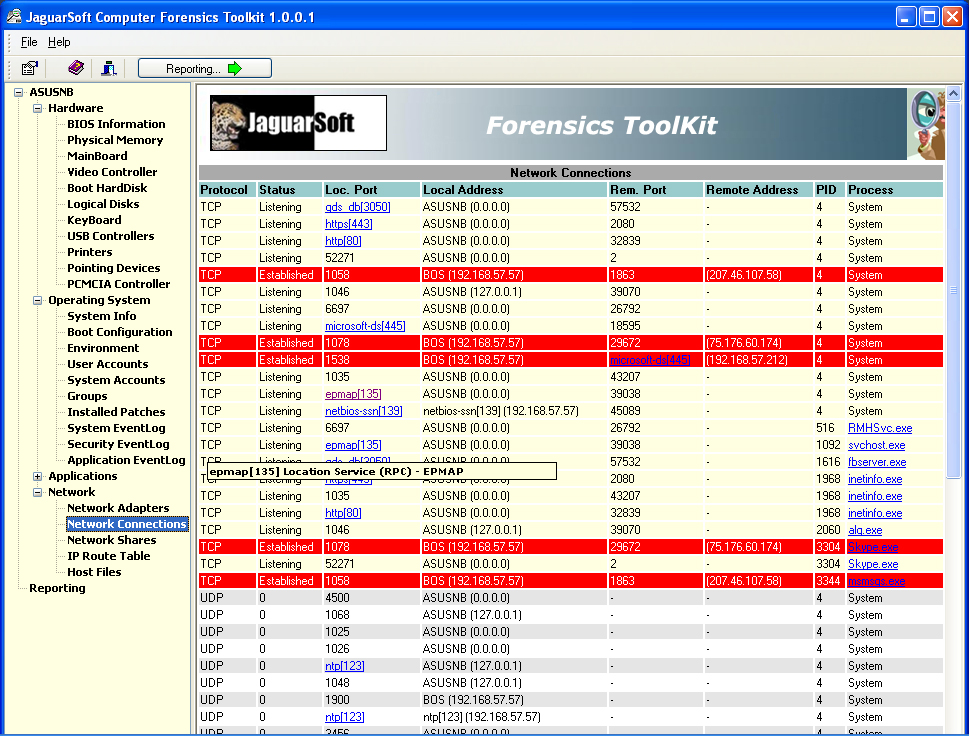Viewport: 969px width, 736px height.
Task: Click the networked computer toolbar icon
Action: point(109,68)
